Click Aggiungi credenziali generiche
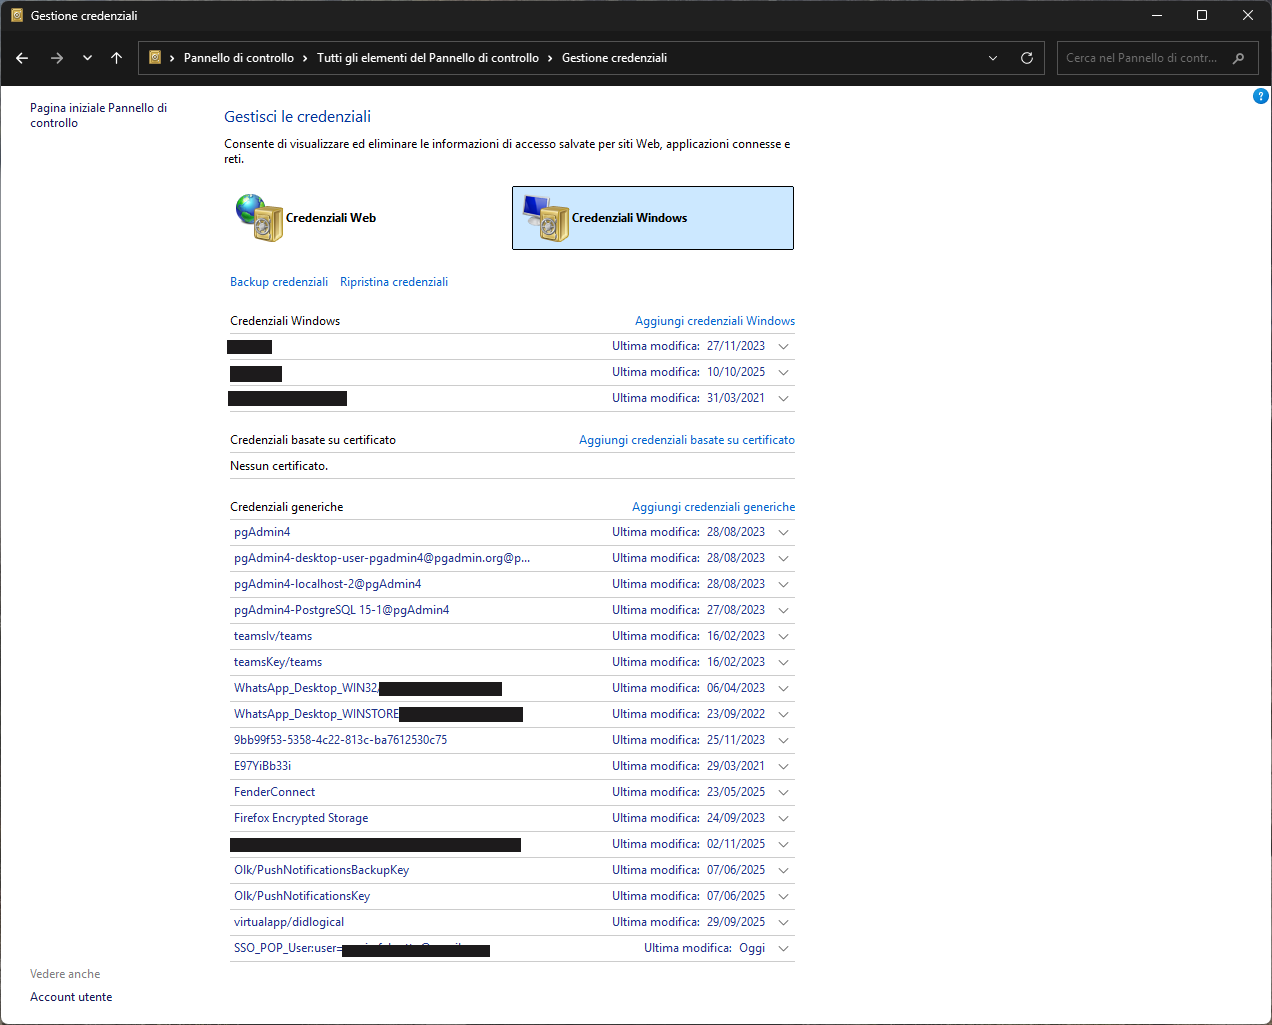This screenshot has height=1025, width=1272. 714,507
